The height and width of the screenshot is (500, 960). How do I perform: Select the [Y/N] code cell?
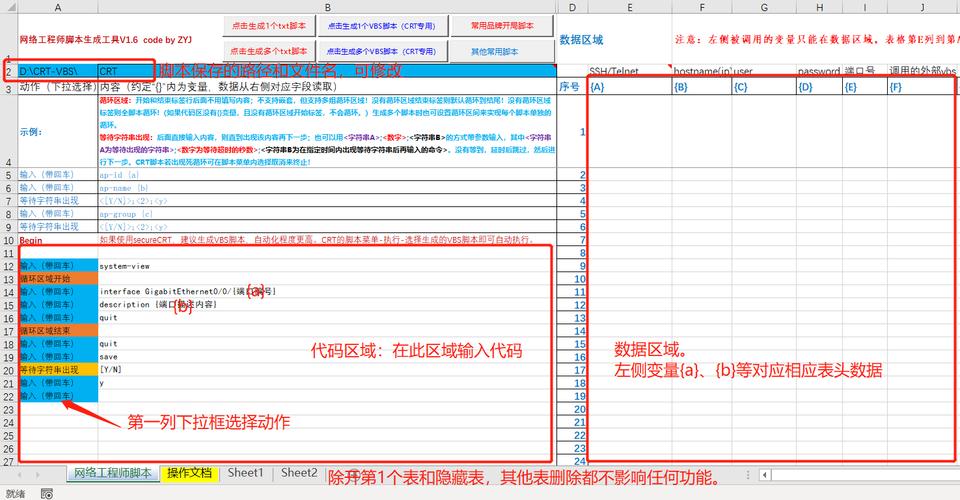[x=327, y=370]
